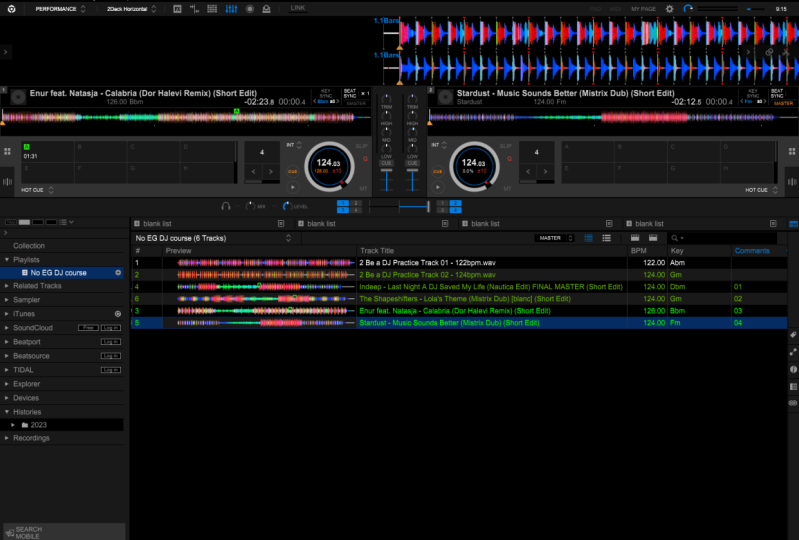Click the first blank list palette menu icon
The image size is (799, 540).
[x=281, y=224]
